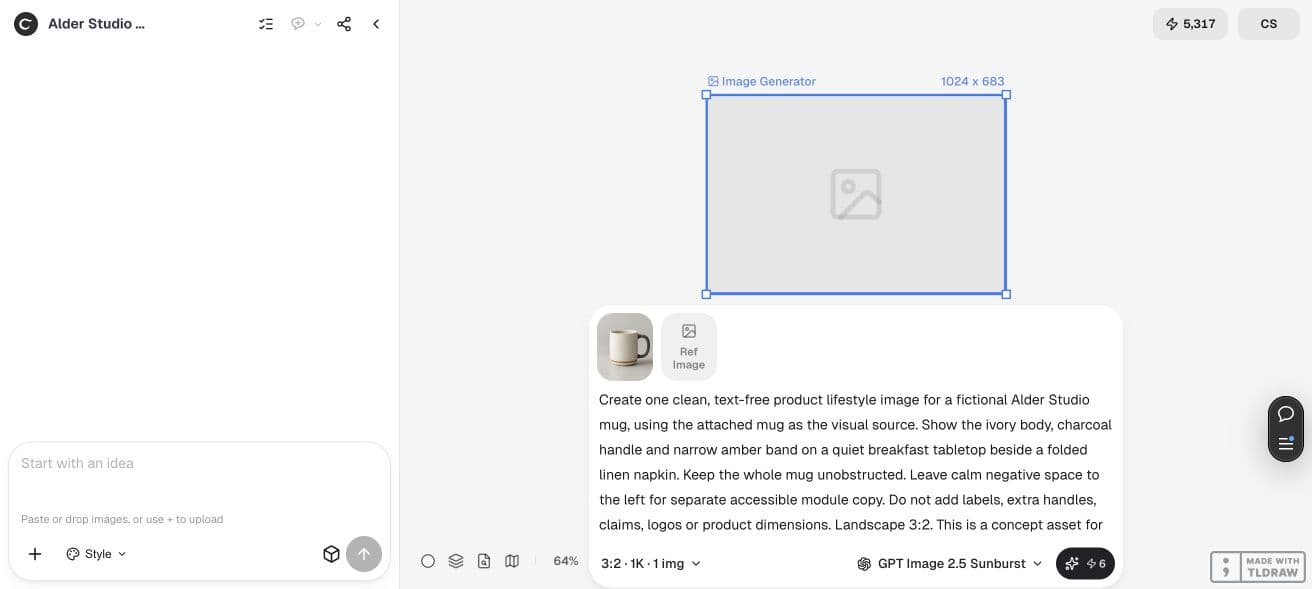Open the attached mug thumbnail
The height and width of the screenshot is (589, 1312).
point(625,347)
